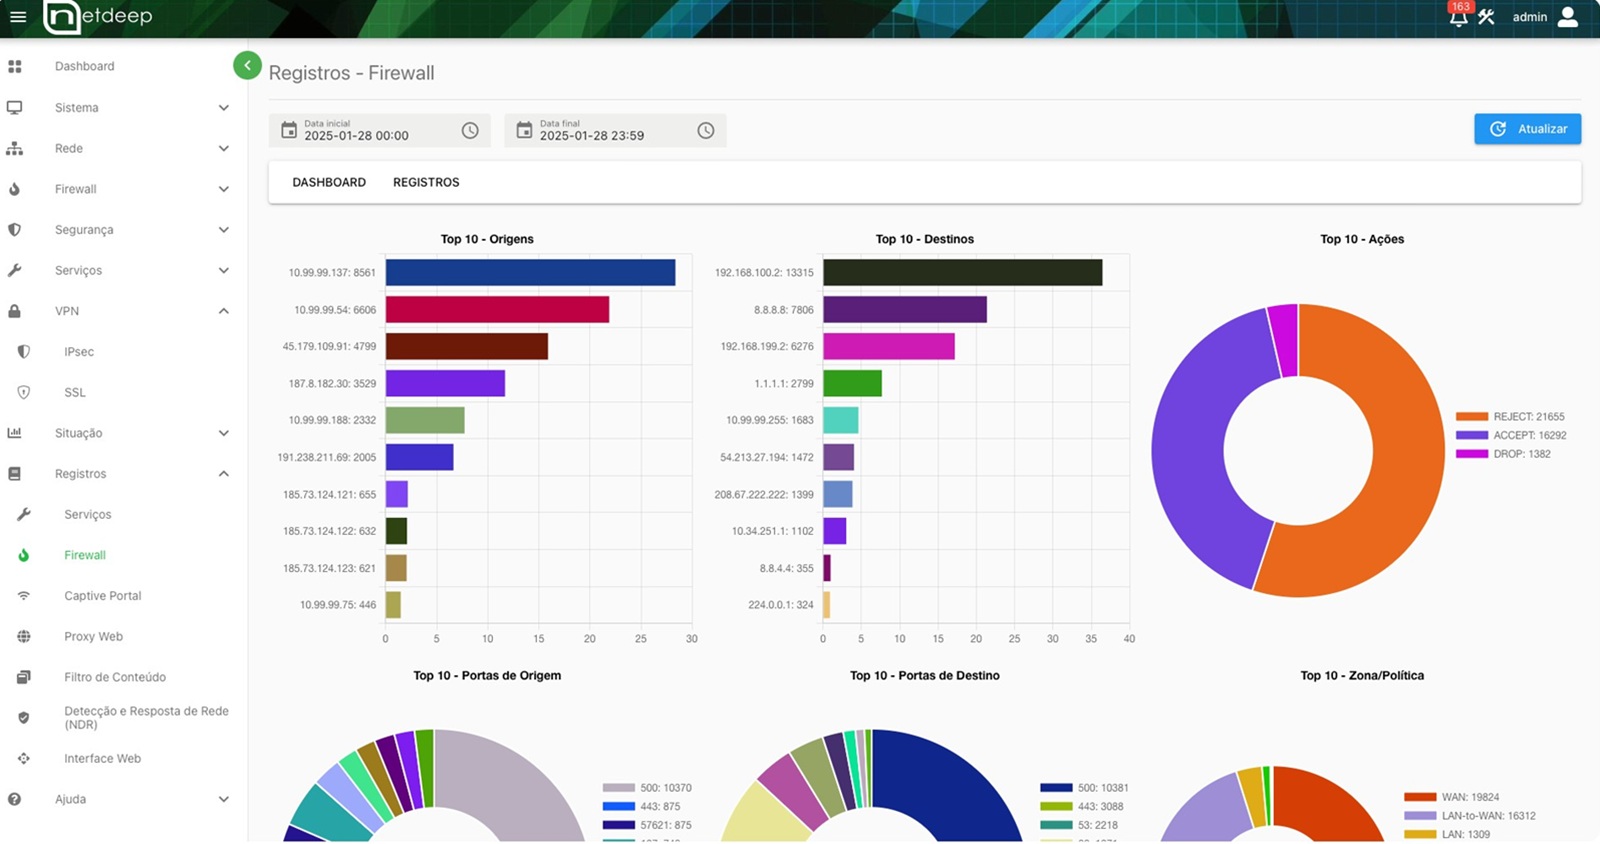
Task: Click the Situação chart icon
Action: (x=14, y=433)
